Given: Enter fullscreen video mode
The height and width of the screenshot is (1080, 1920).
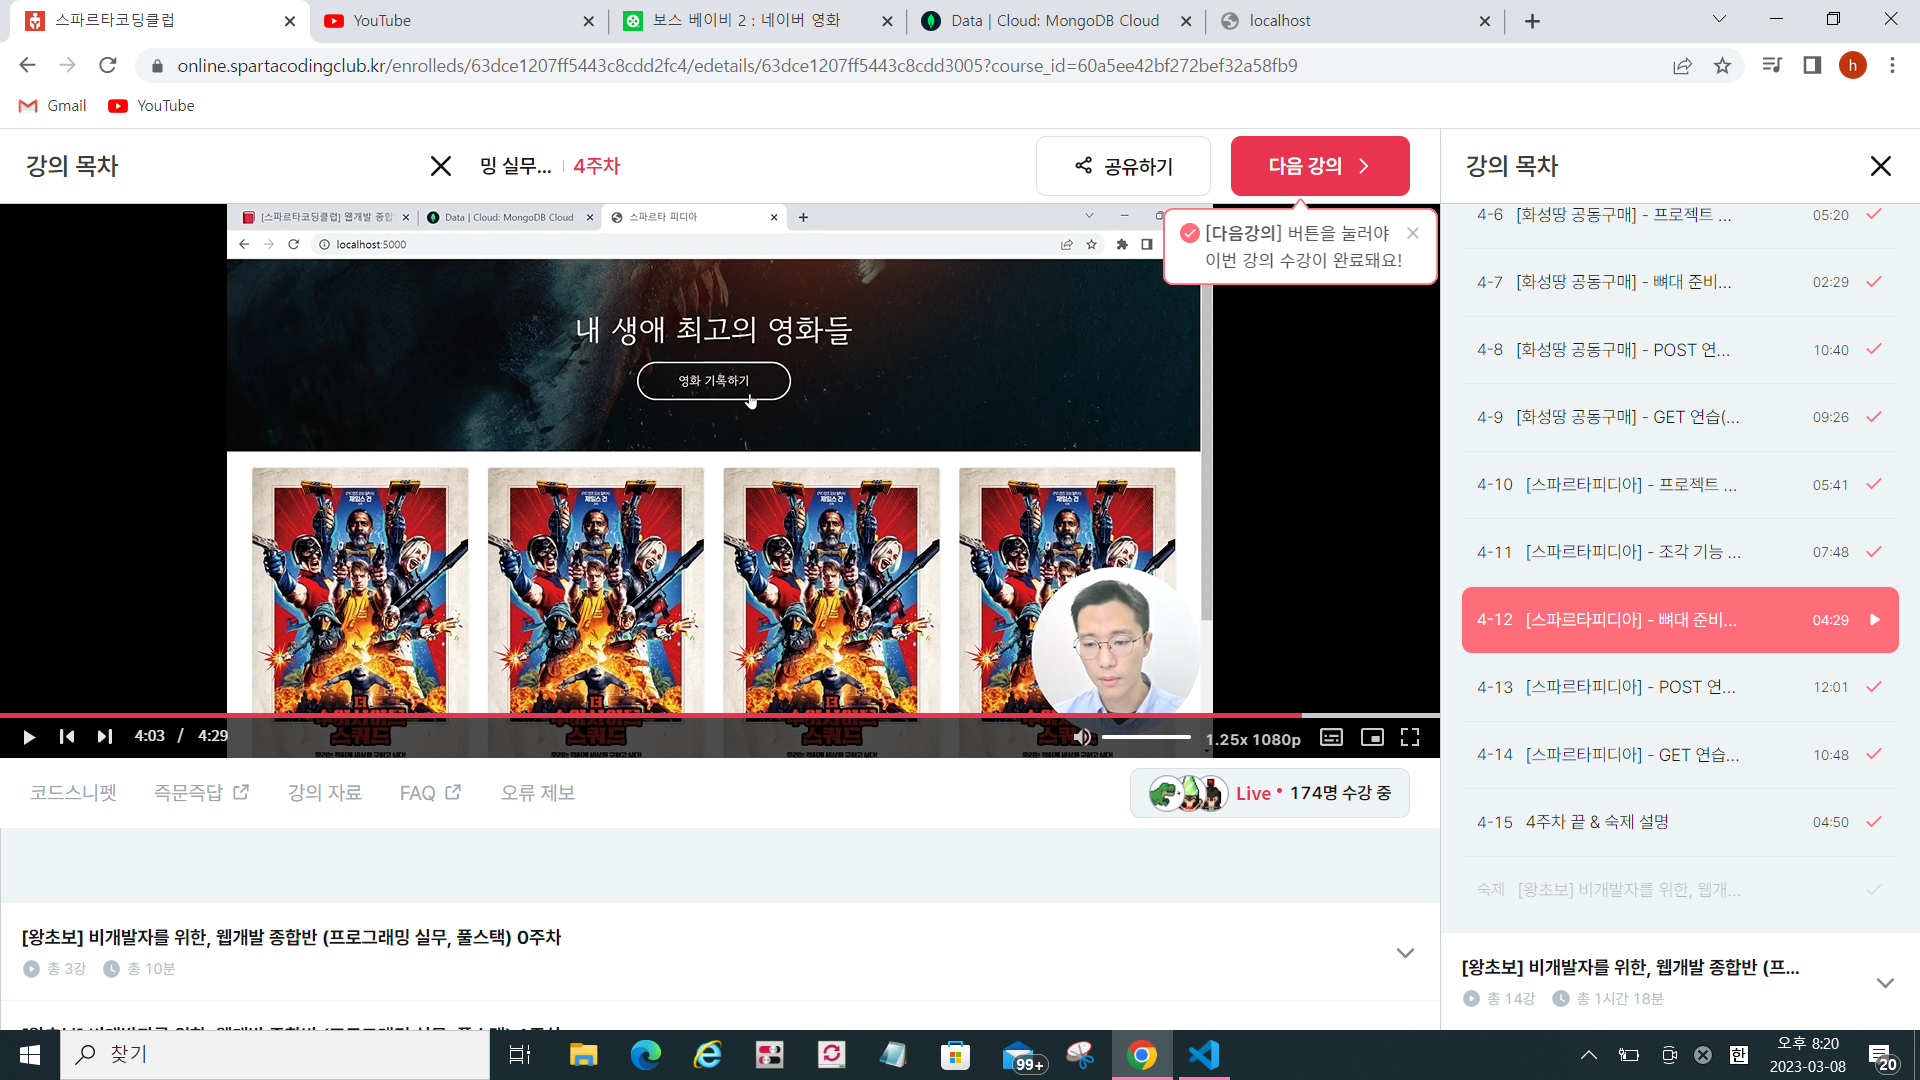Looking at the screenshot, I should [x=1410, y=737].
